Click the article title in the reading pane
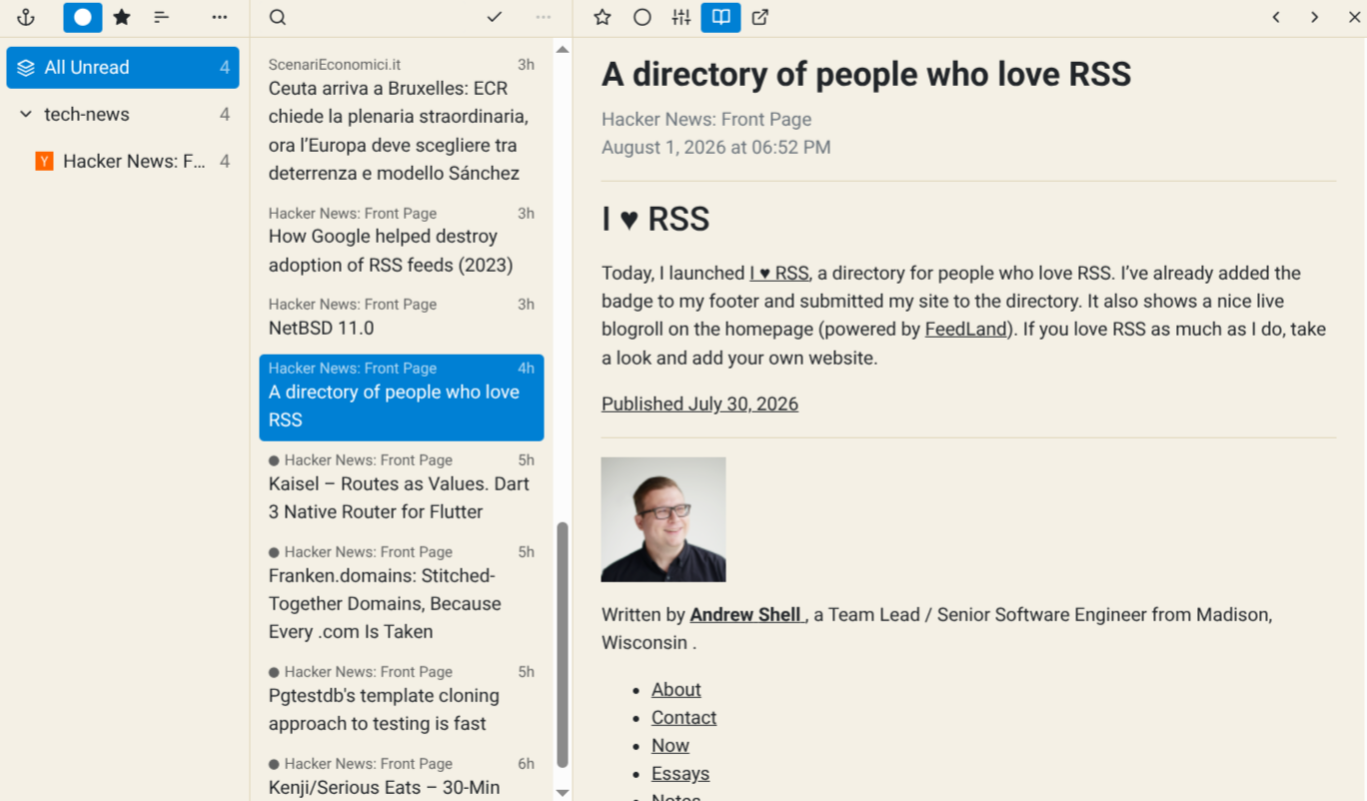Screen dimensions: 1367x801 (866, 74)
